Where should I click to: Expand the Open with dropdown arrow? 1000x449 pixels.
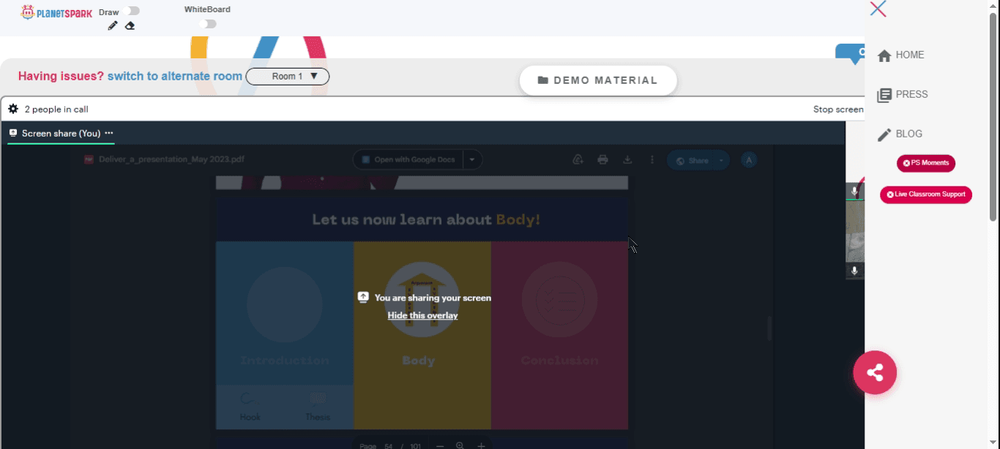coord(473,159)
